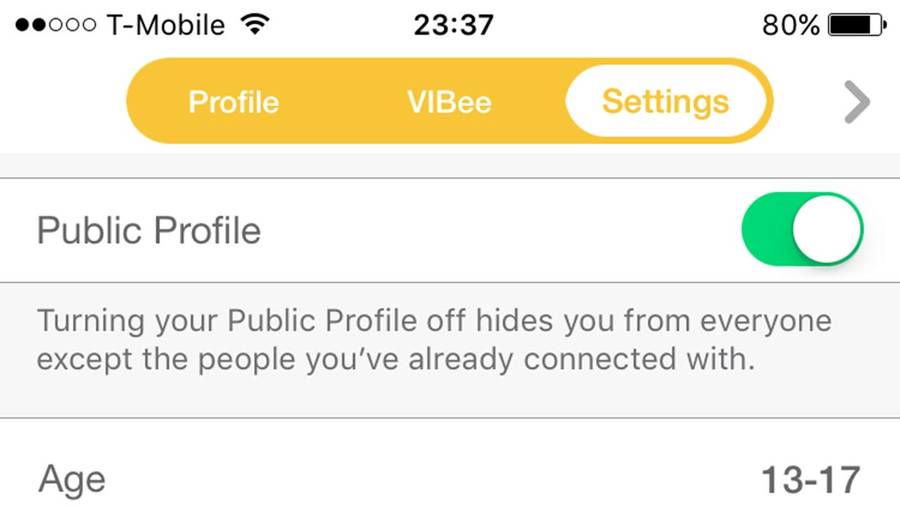Image resolution: width=900 pixels, height=506 pixels.
Task: Tap the battery icon in status bar
Action: tap(857, 24)
